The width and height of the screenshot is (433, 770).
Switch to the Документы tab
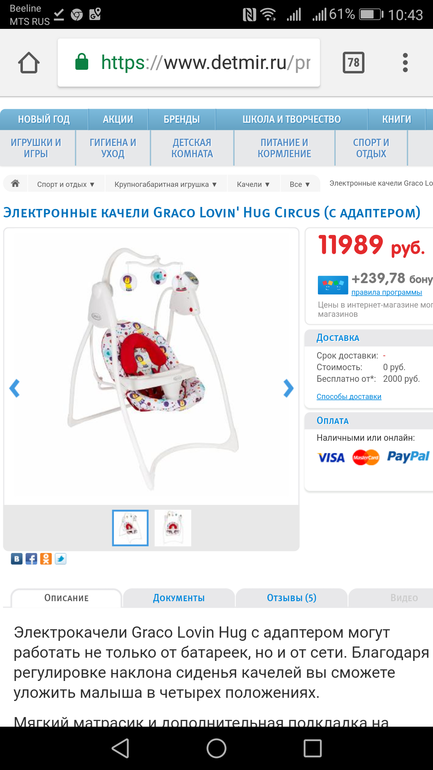tap(179, 598)
